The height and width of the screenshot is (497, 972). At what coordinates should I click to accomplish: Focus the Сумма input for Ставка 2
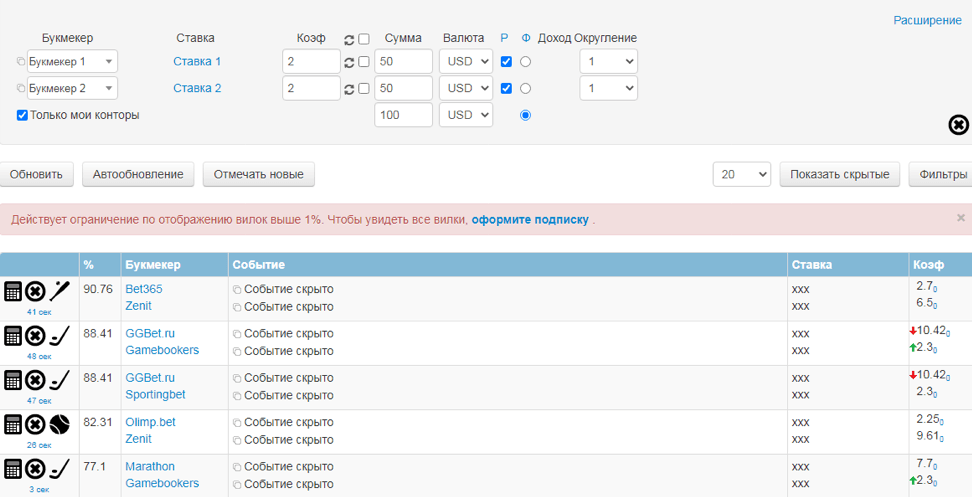tap(404, 88)
